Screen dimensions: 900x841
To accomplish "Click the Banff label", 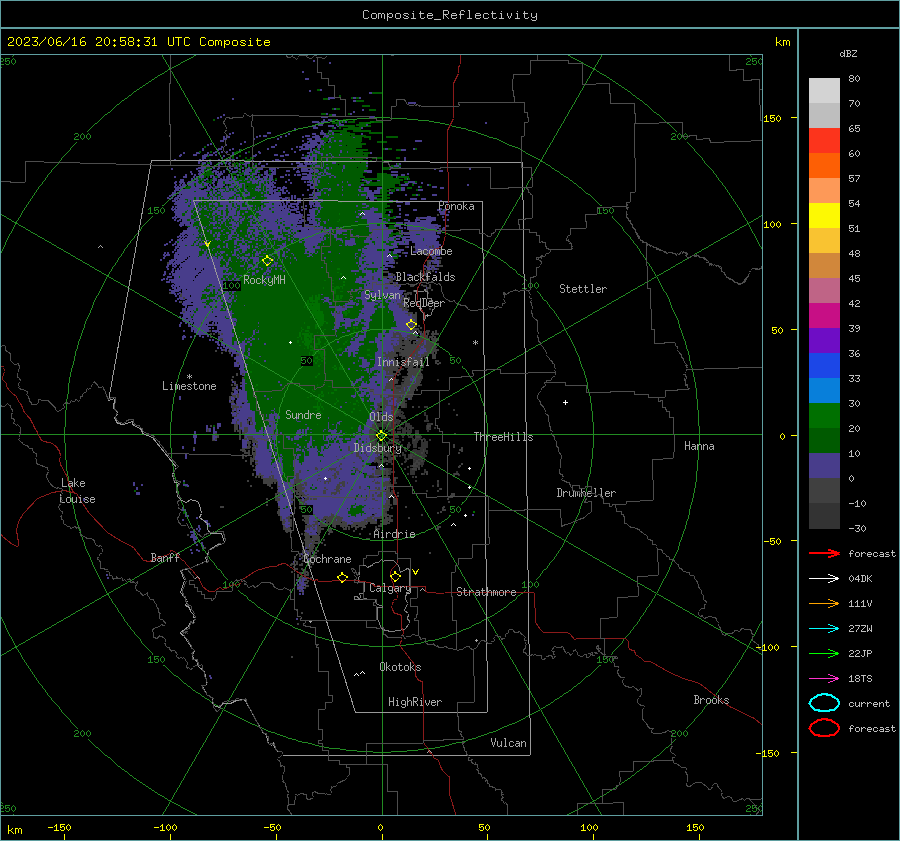I will (165, 558).
